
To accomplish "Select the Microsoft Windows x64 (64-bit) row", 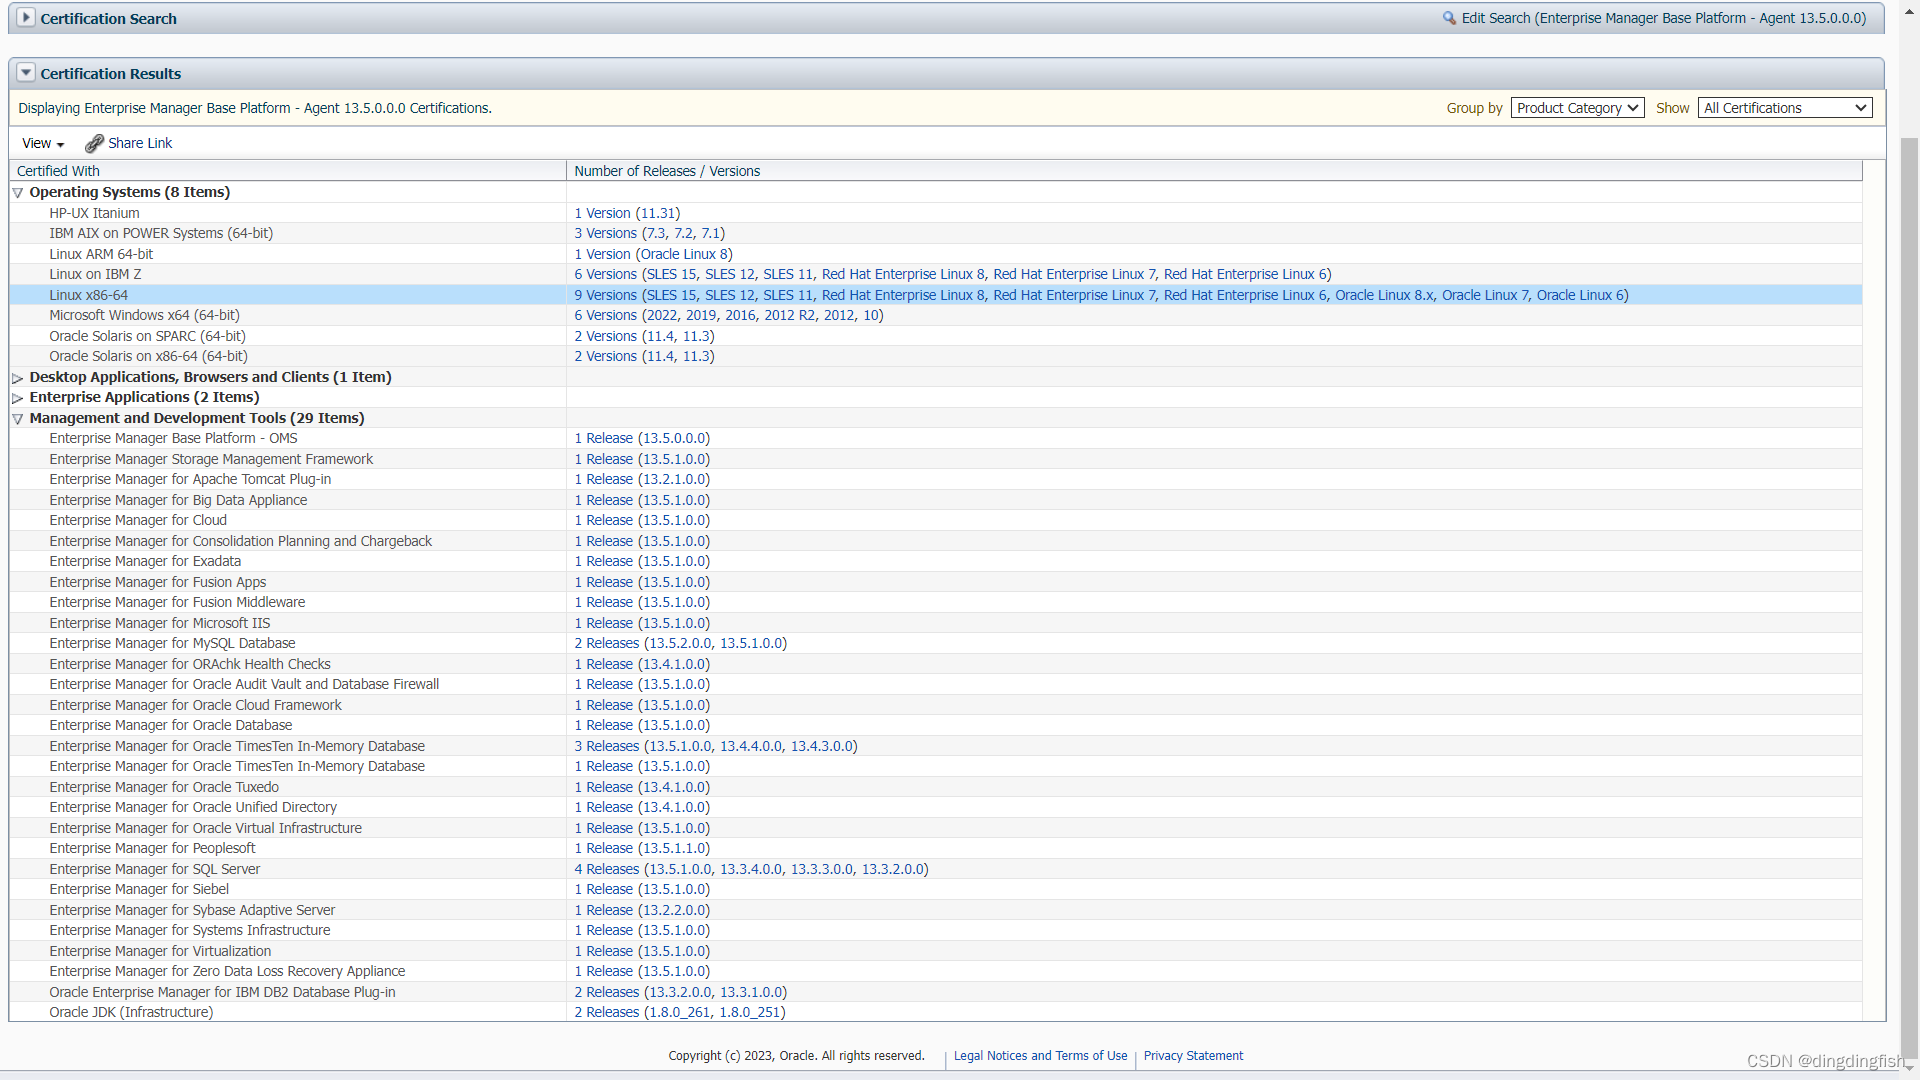I will point(936,315).
